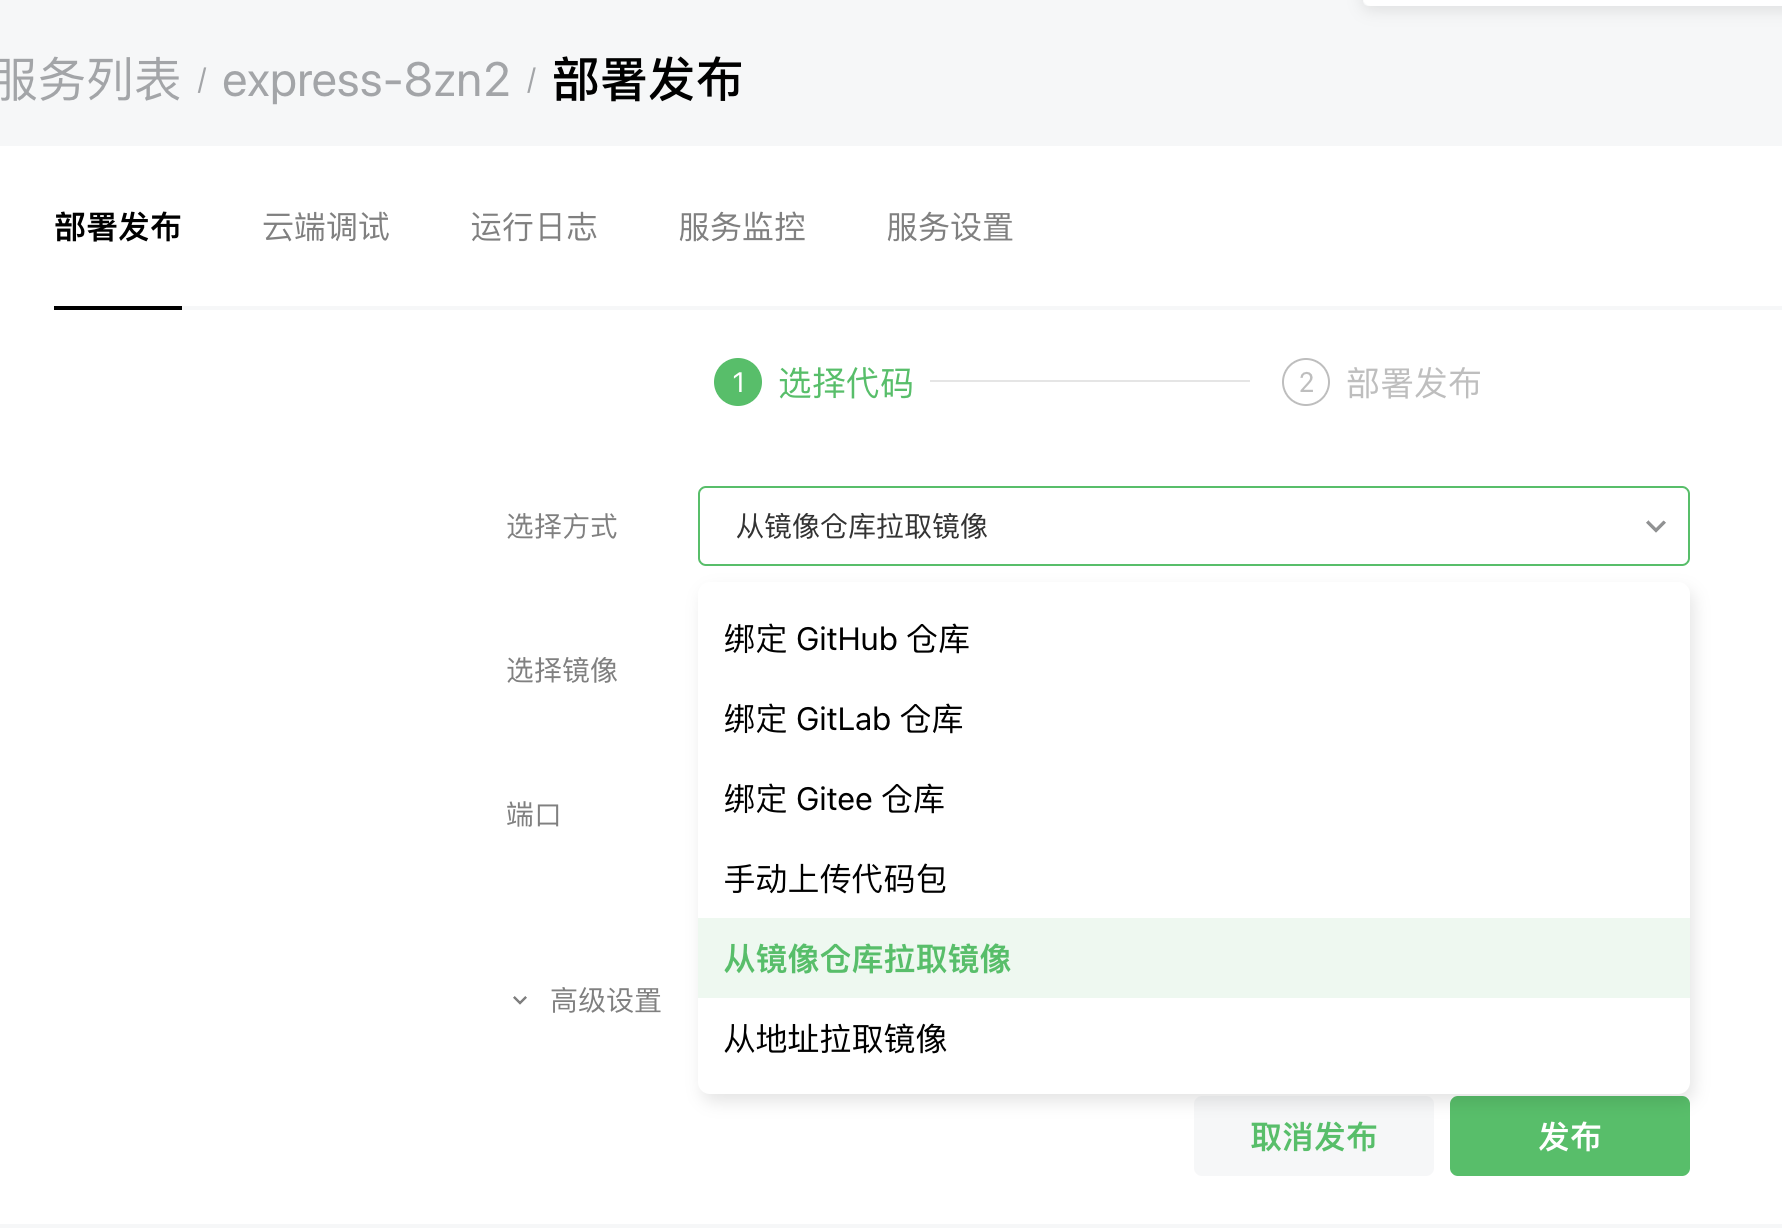
Task: Click 选择方式 field label
Action: [562, 526]
